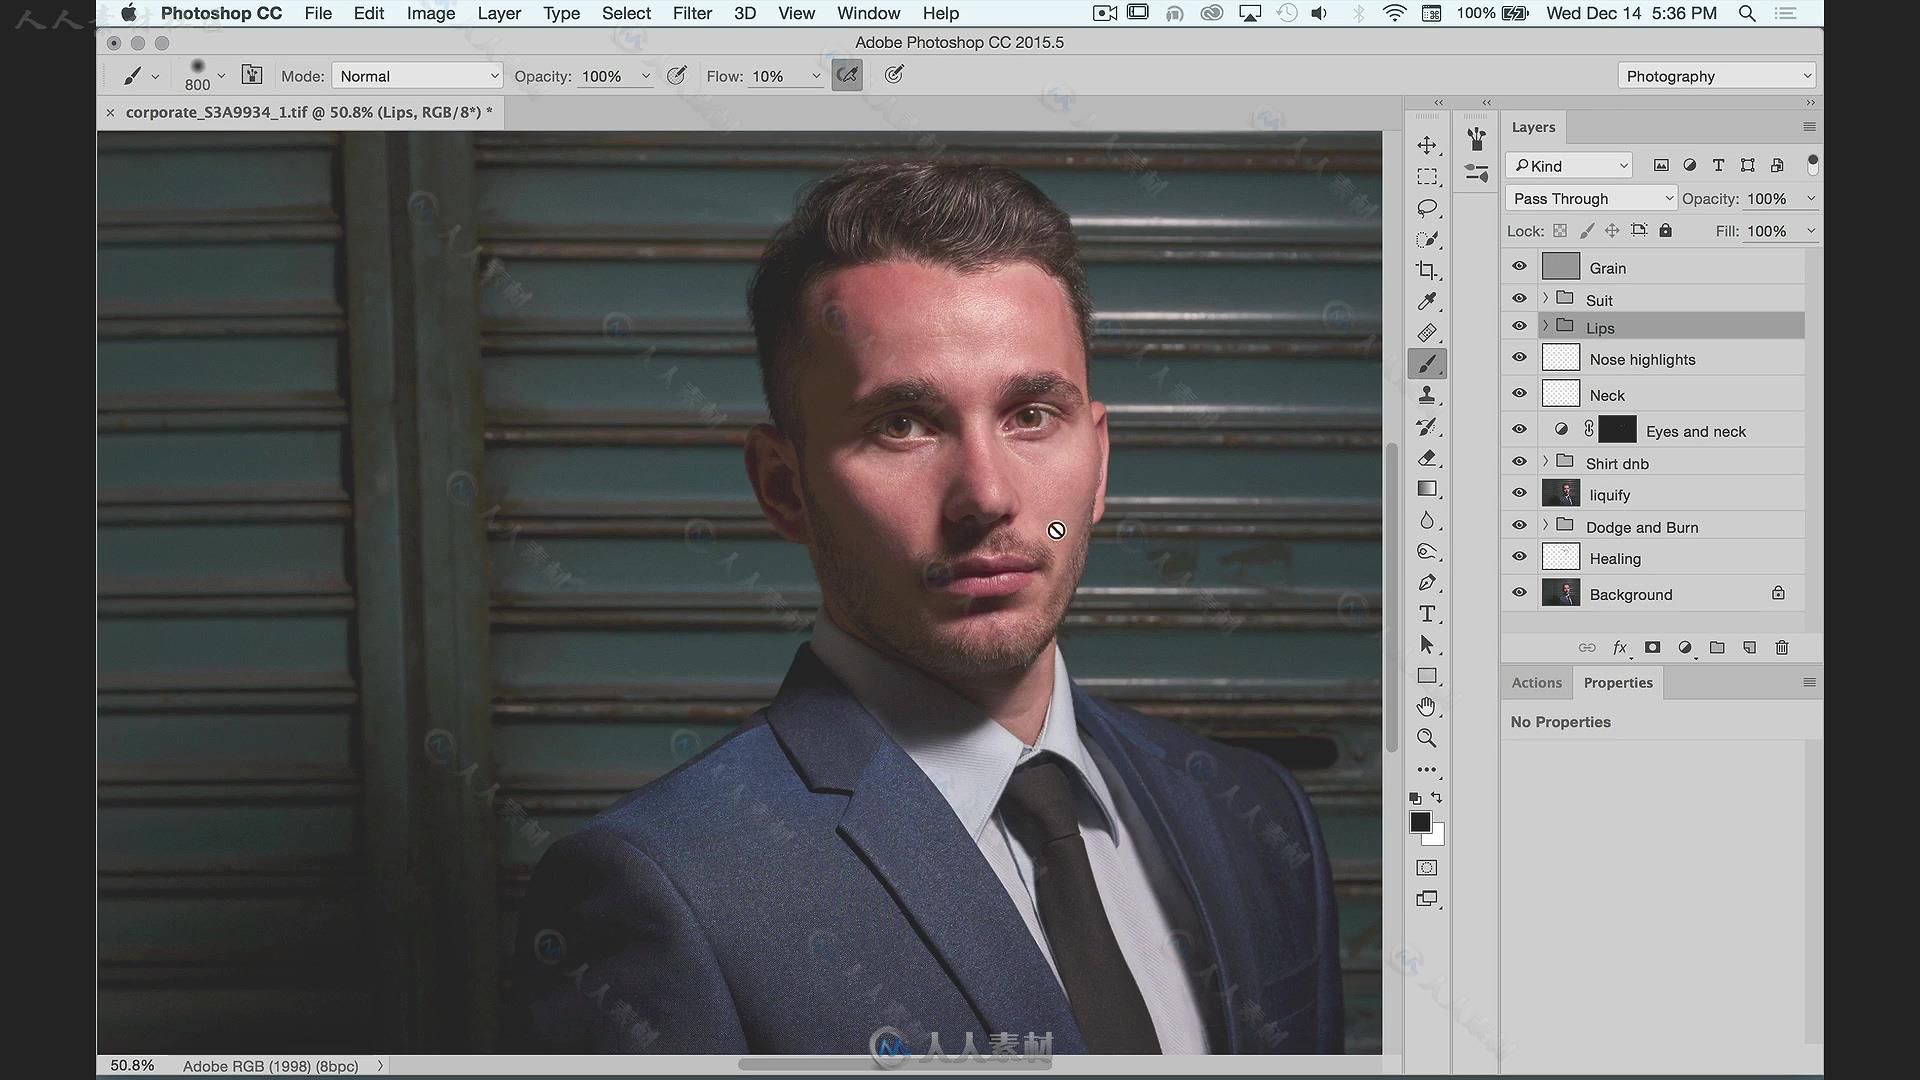
Task: Hide the Healing layer
Action: coord(1519,556)
